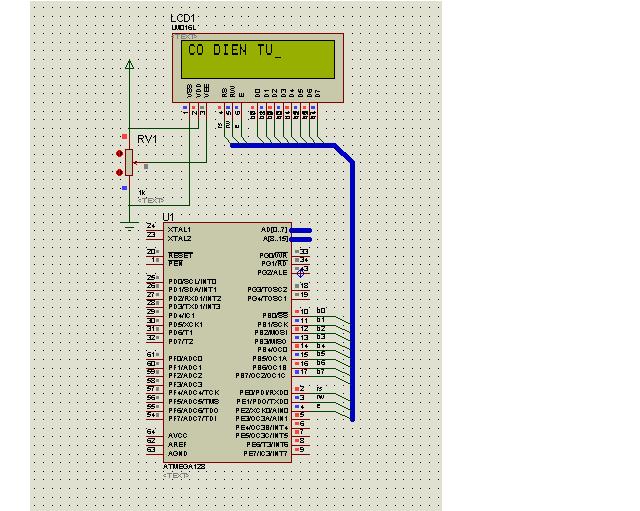Select the RV1 potentiometer body
The image size is (640, 511).
click(129, 162)
